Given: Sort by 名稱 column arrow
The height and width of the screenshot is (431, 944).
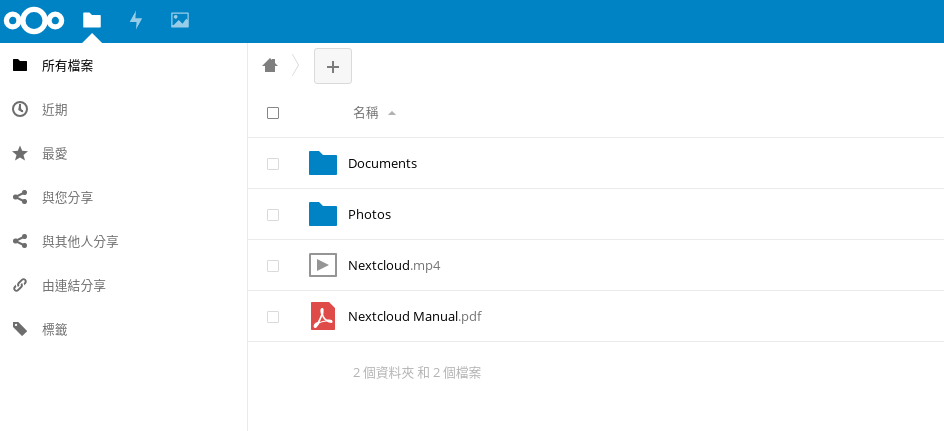Looking at the screenshot, I should (x=392, y=113).
